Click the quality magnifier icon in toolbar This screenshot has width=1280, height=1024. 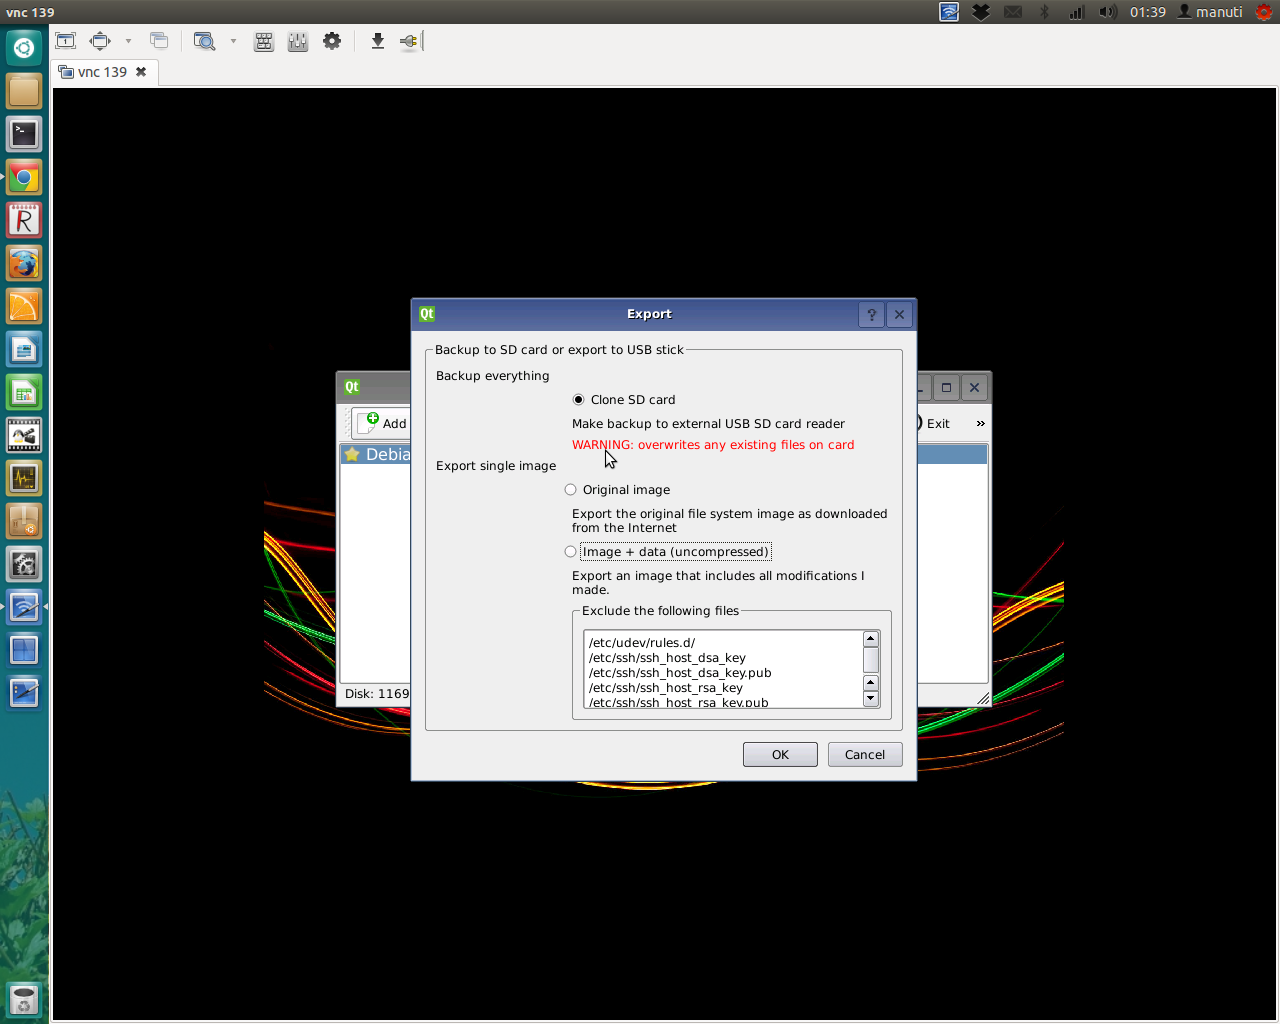[204, 41]
